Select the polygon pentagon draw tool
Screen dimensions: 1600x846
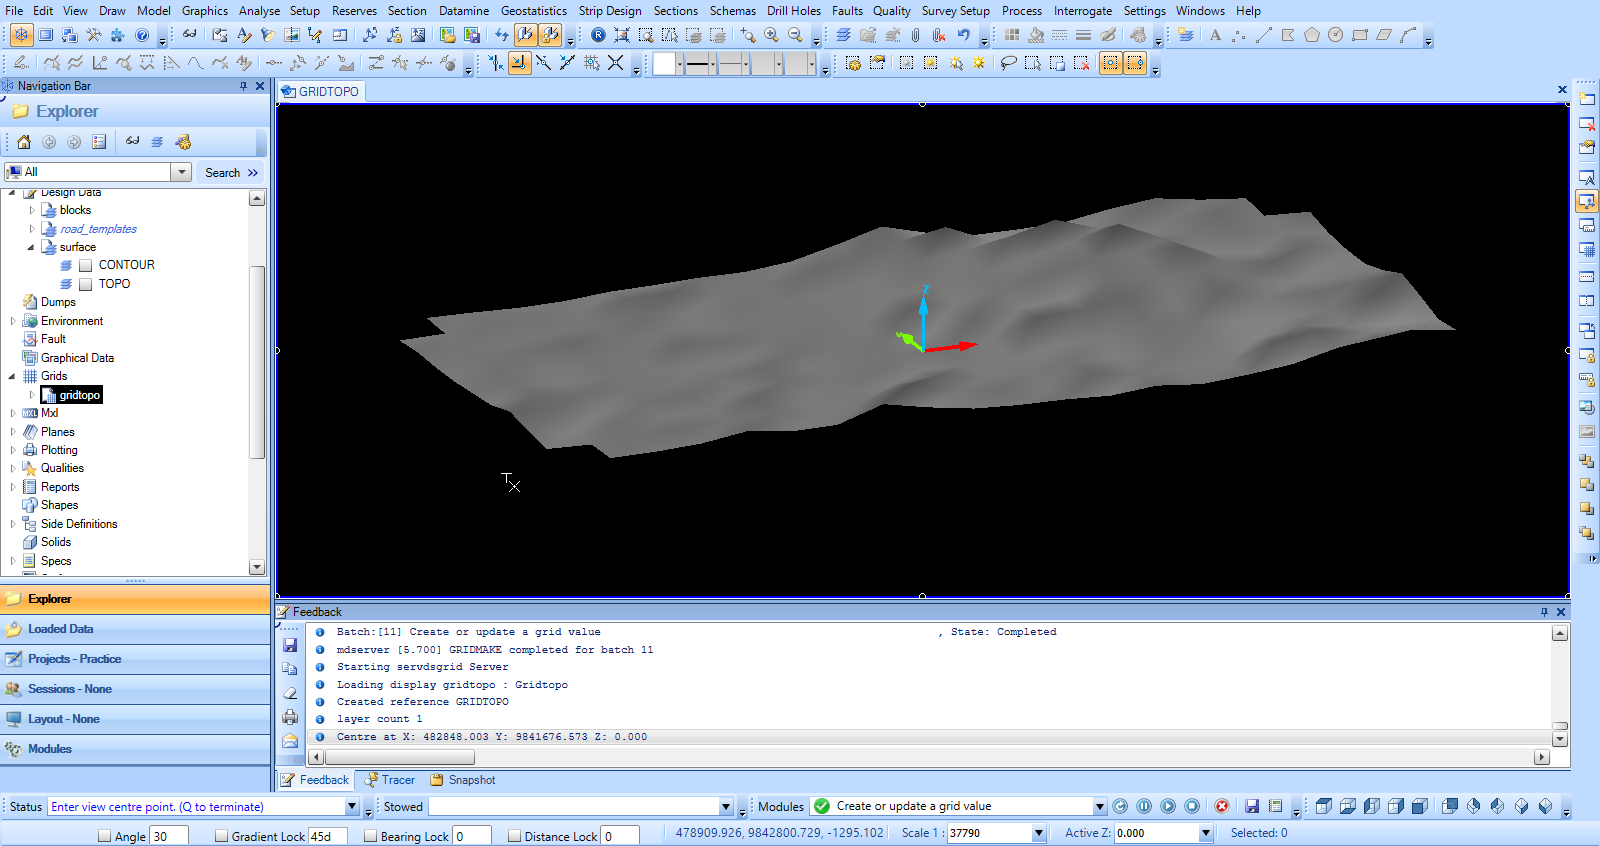tap(1311, 35)
